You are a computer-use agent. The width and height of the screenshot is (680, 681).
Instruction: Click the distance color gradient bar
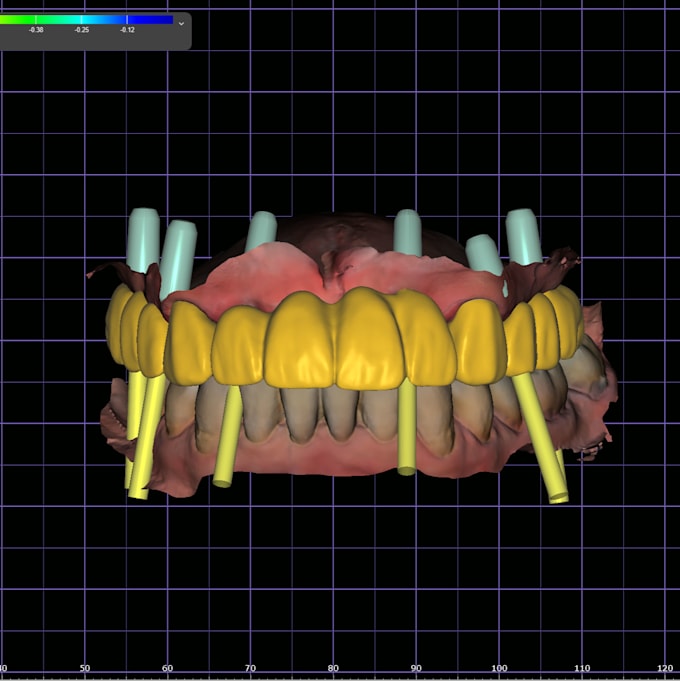tap(86, 20)
